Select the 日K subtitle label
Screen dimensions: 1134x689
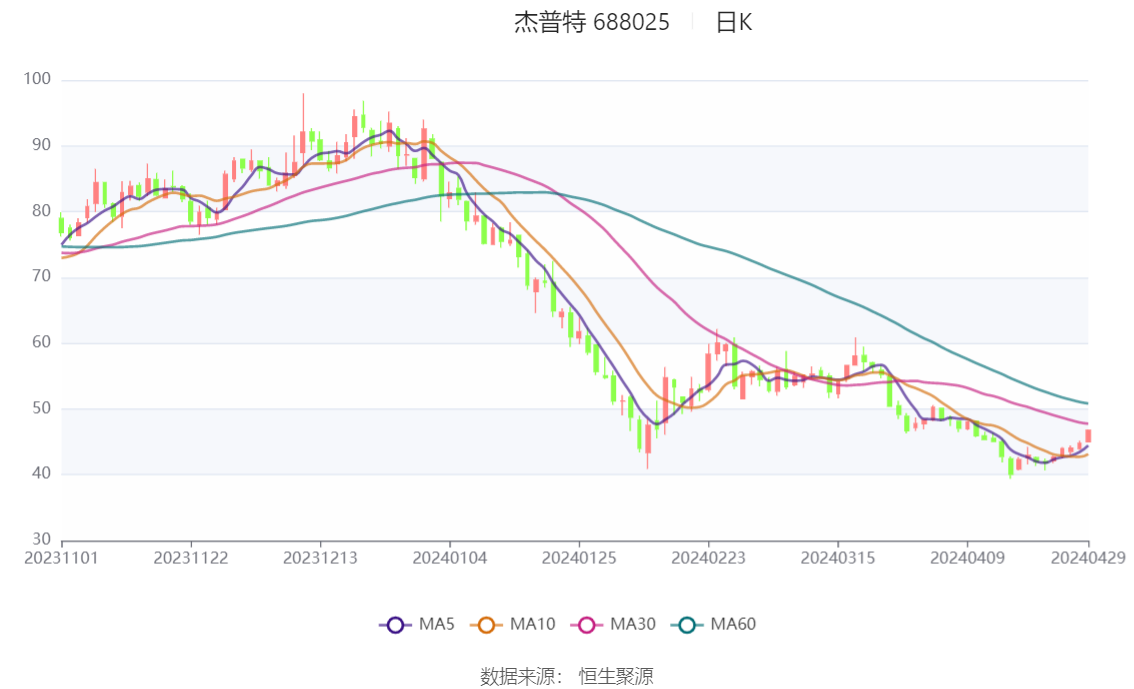pyautogui.click(x=734, y=22)
